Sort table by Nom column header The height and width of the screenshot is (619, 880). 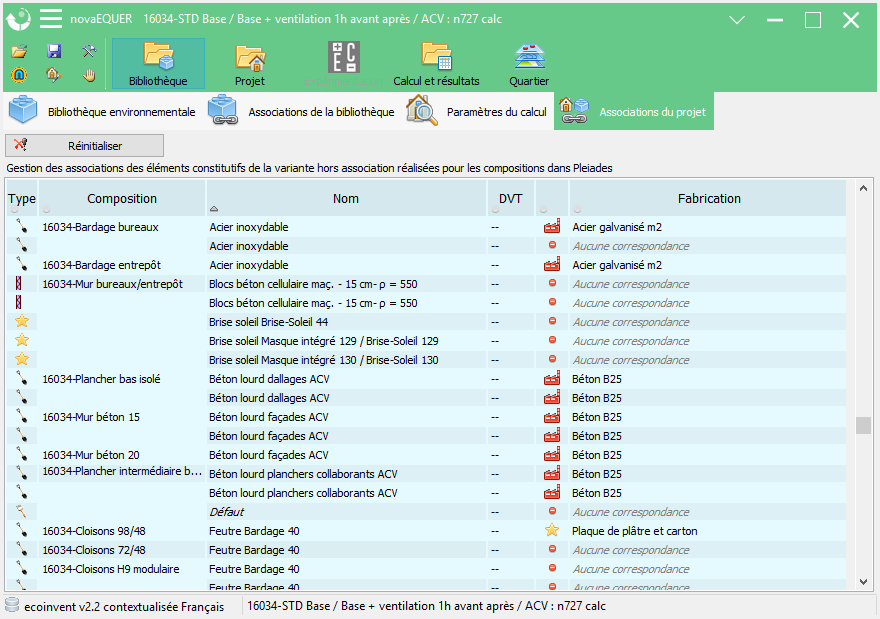coord(346,198)
